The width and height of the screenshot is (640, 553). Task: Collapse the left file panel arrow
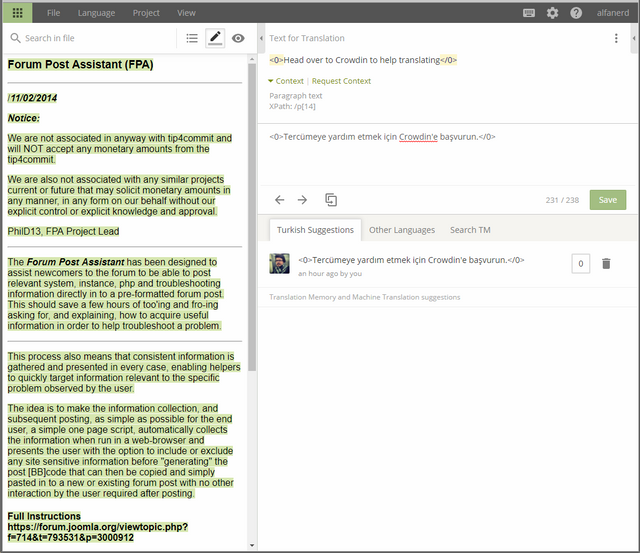coord(261,38)
